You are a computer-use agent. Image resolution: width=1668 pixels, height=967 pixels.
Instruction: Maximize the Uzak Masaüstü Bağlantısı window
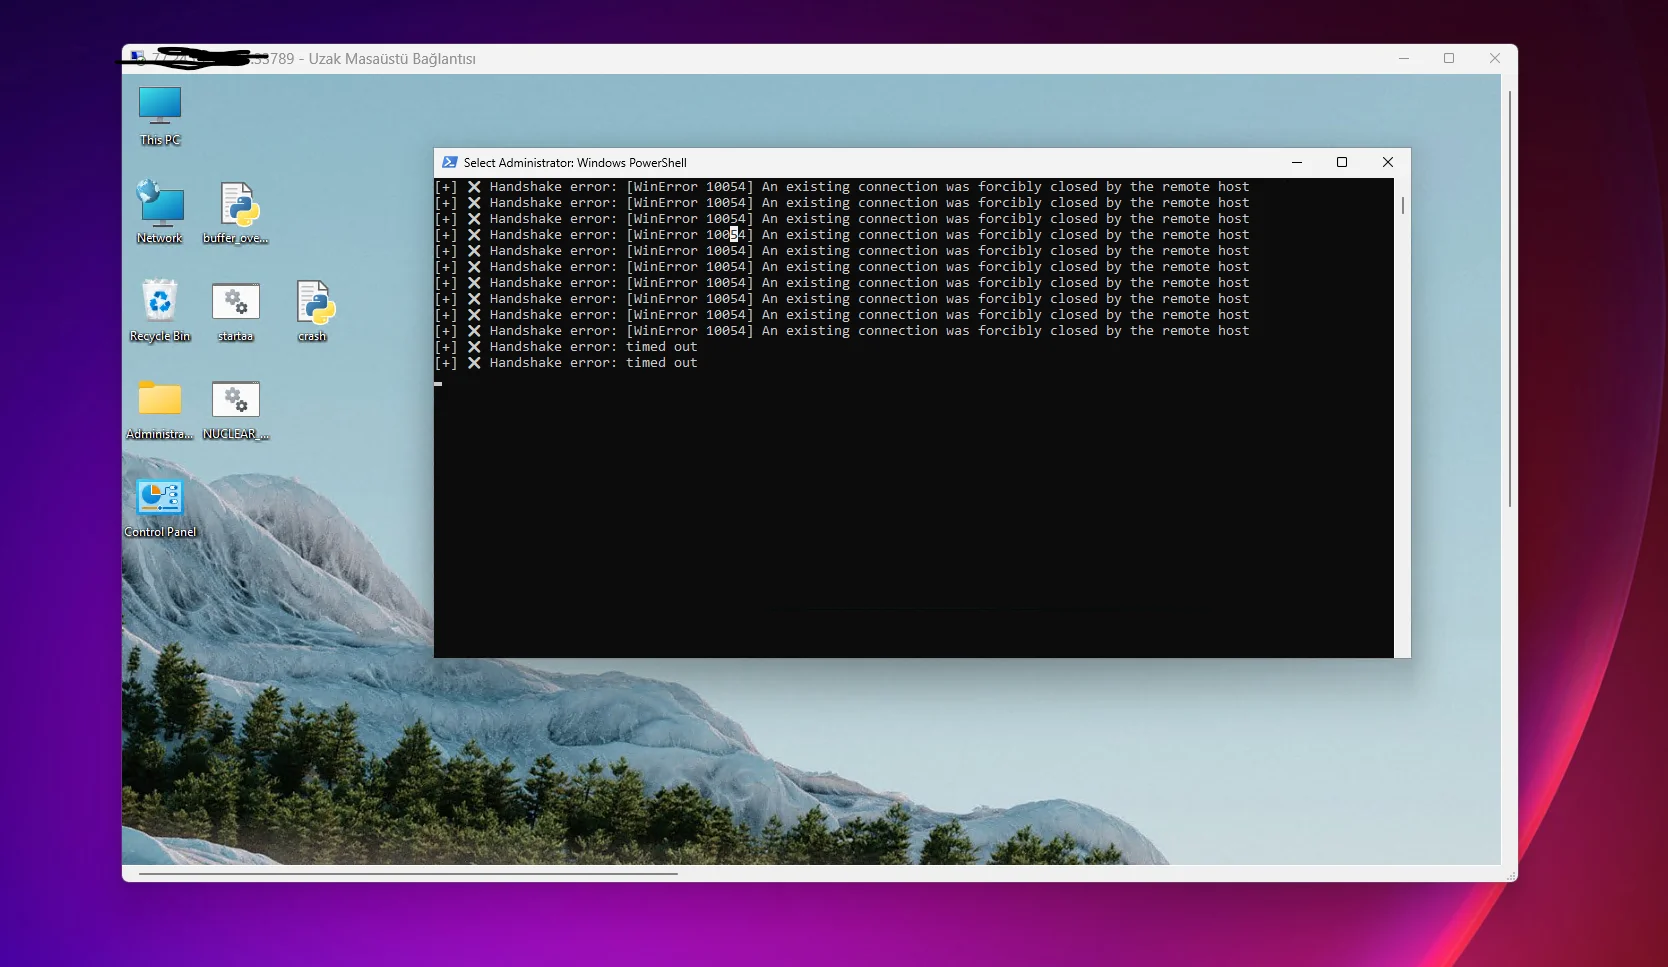pyautogui.click(x=1449, y=58)
